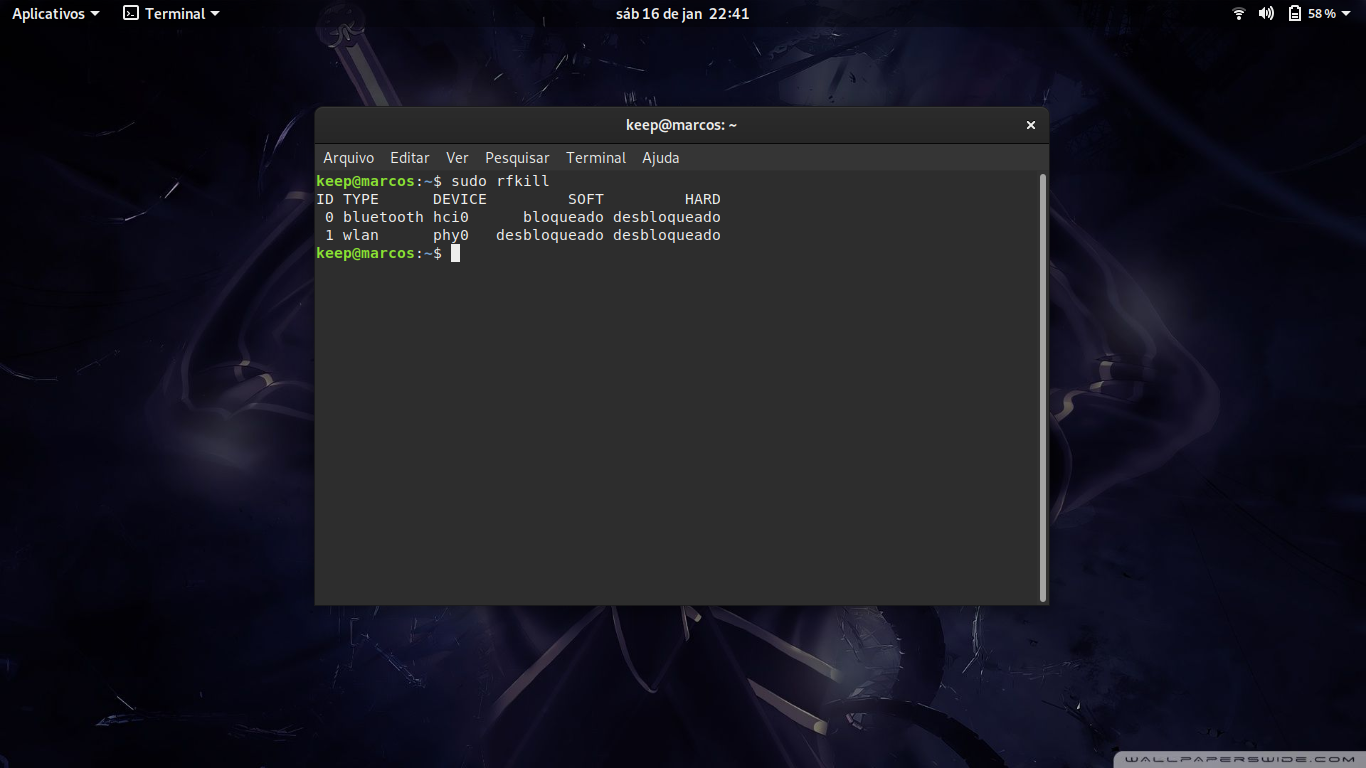Click the bloqueado soft status of bluetooth
1366x768 pixels.
pos(563,217)
